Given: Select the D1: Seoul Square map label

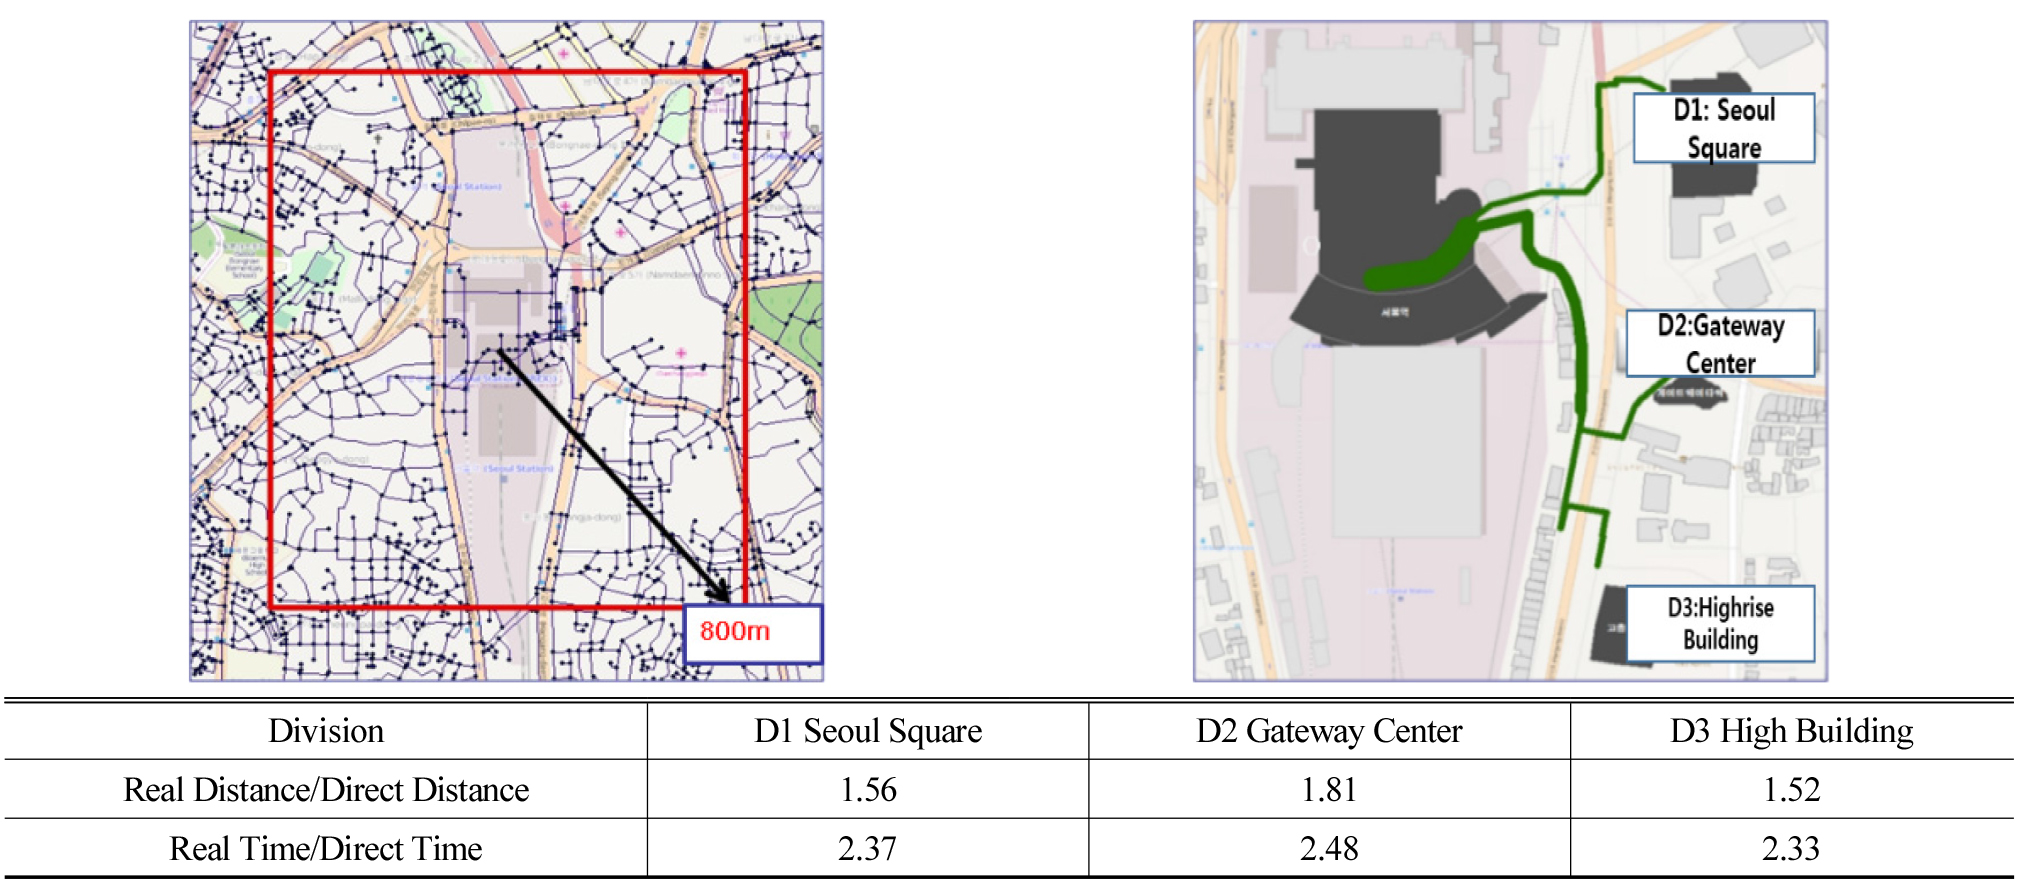Looking at the screenshot, I should point(1724,128).
